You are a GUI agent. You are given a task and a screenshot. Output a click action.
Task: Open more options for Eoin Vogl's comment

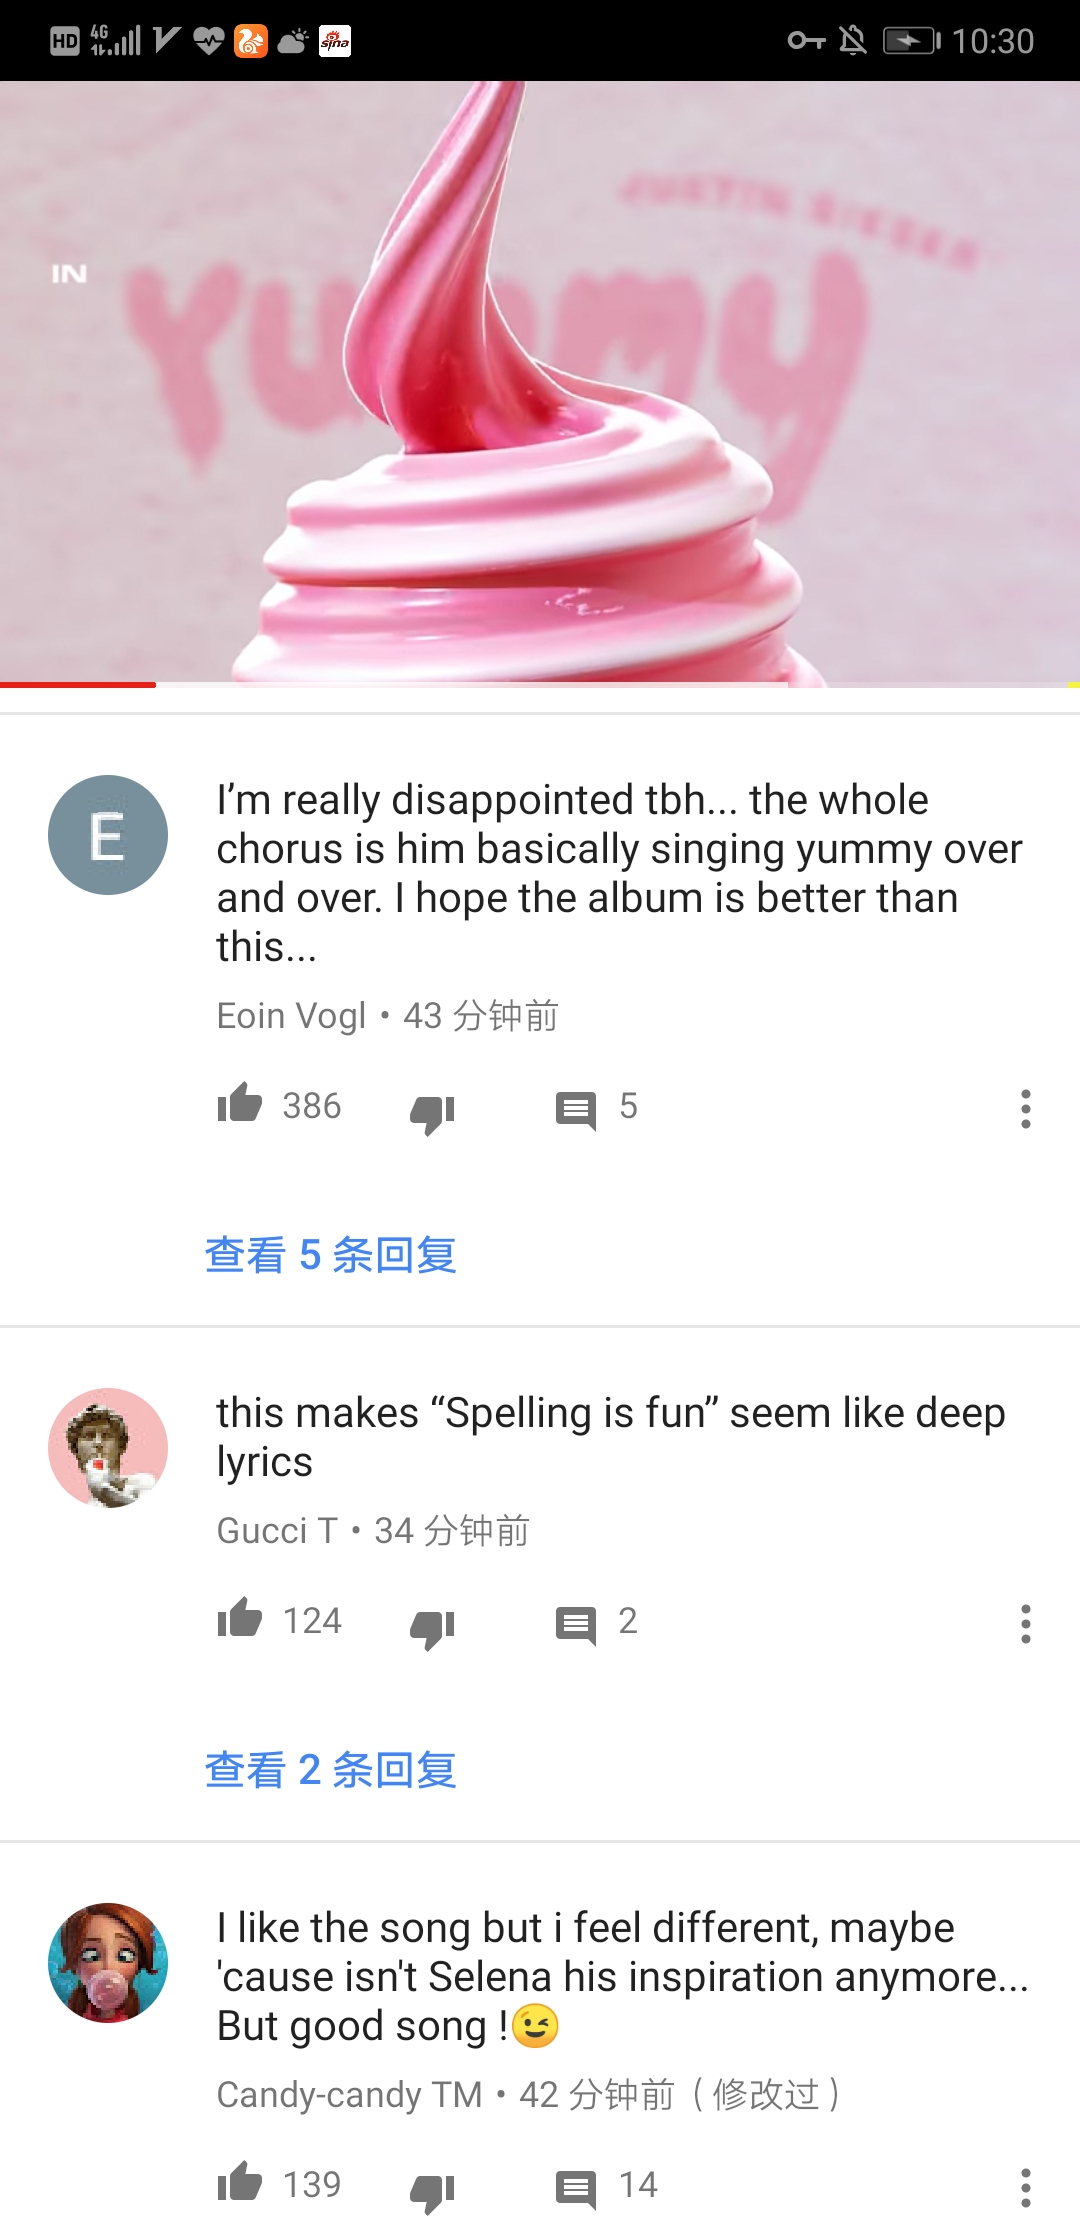pos(1025,1109)
